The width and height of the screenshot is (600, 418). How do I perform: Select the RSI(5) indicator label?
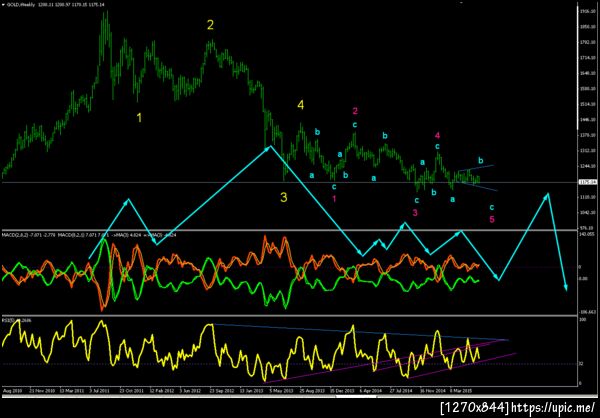point(7,320)
